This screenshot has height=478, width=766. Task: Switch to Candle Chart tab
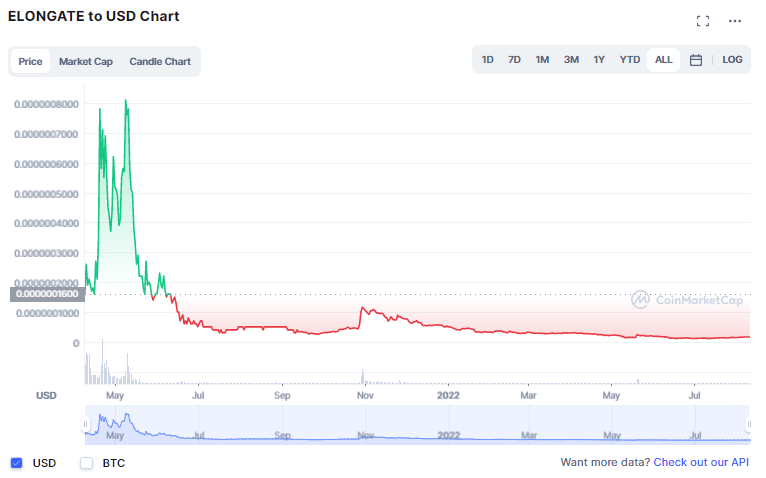[x=160, y=62]
